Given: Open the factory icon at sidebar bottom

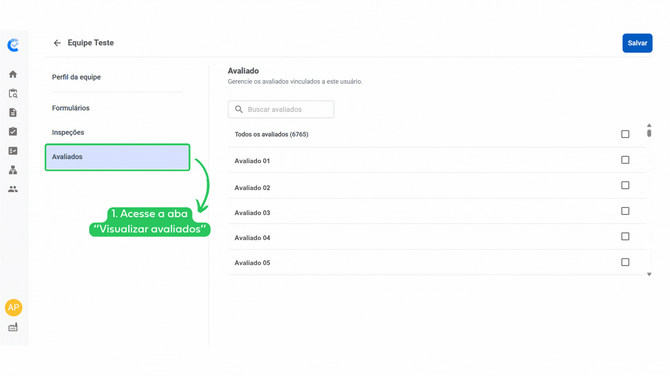Looking at the screenshot, I should coord(13,327).
